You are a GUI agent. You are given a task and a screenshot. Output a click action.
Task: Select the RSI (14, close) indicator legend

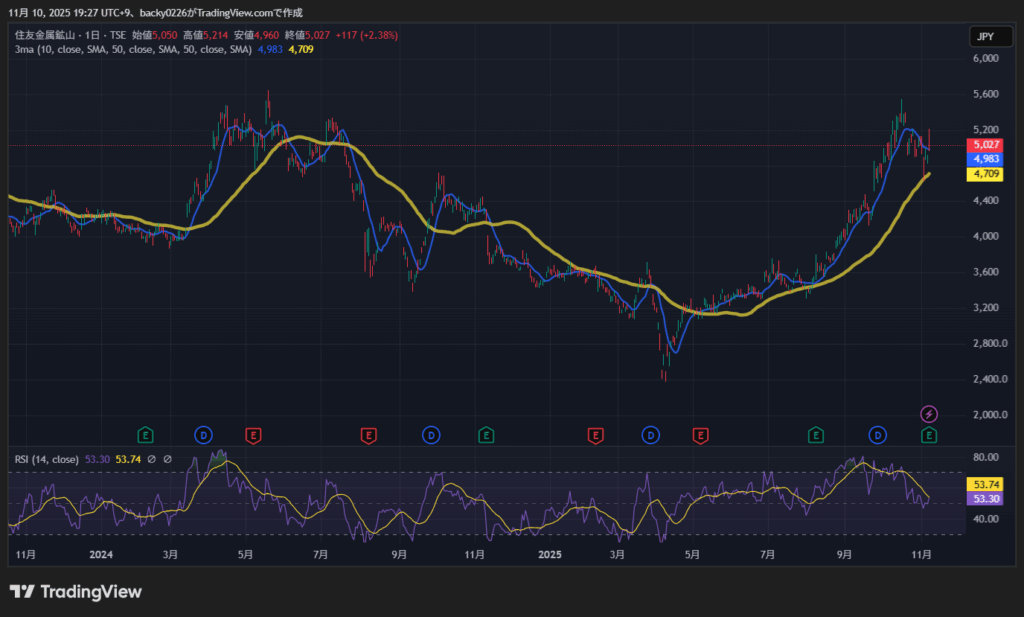click(46, 460)
